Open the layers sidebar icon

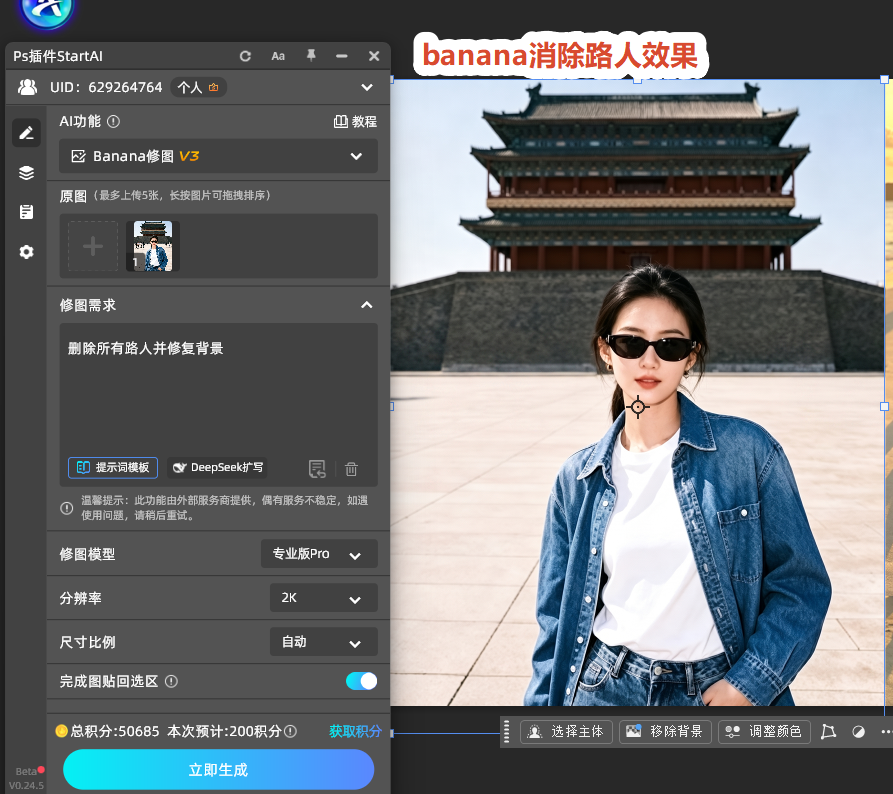[x=26, y=173]
